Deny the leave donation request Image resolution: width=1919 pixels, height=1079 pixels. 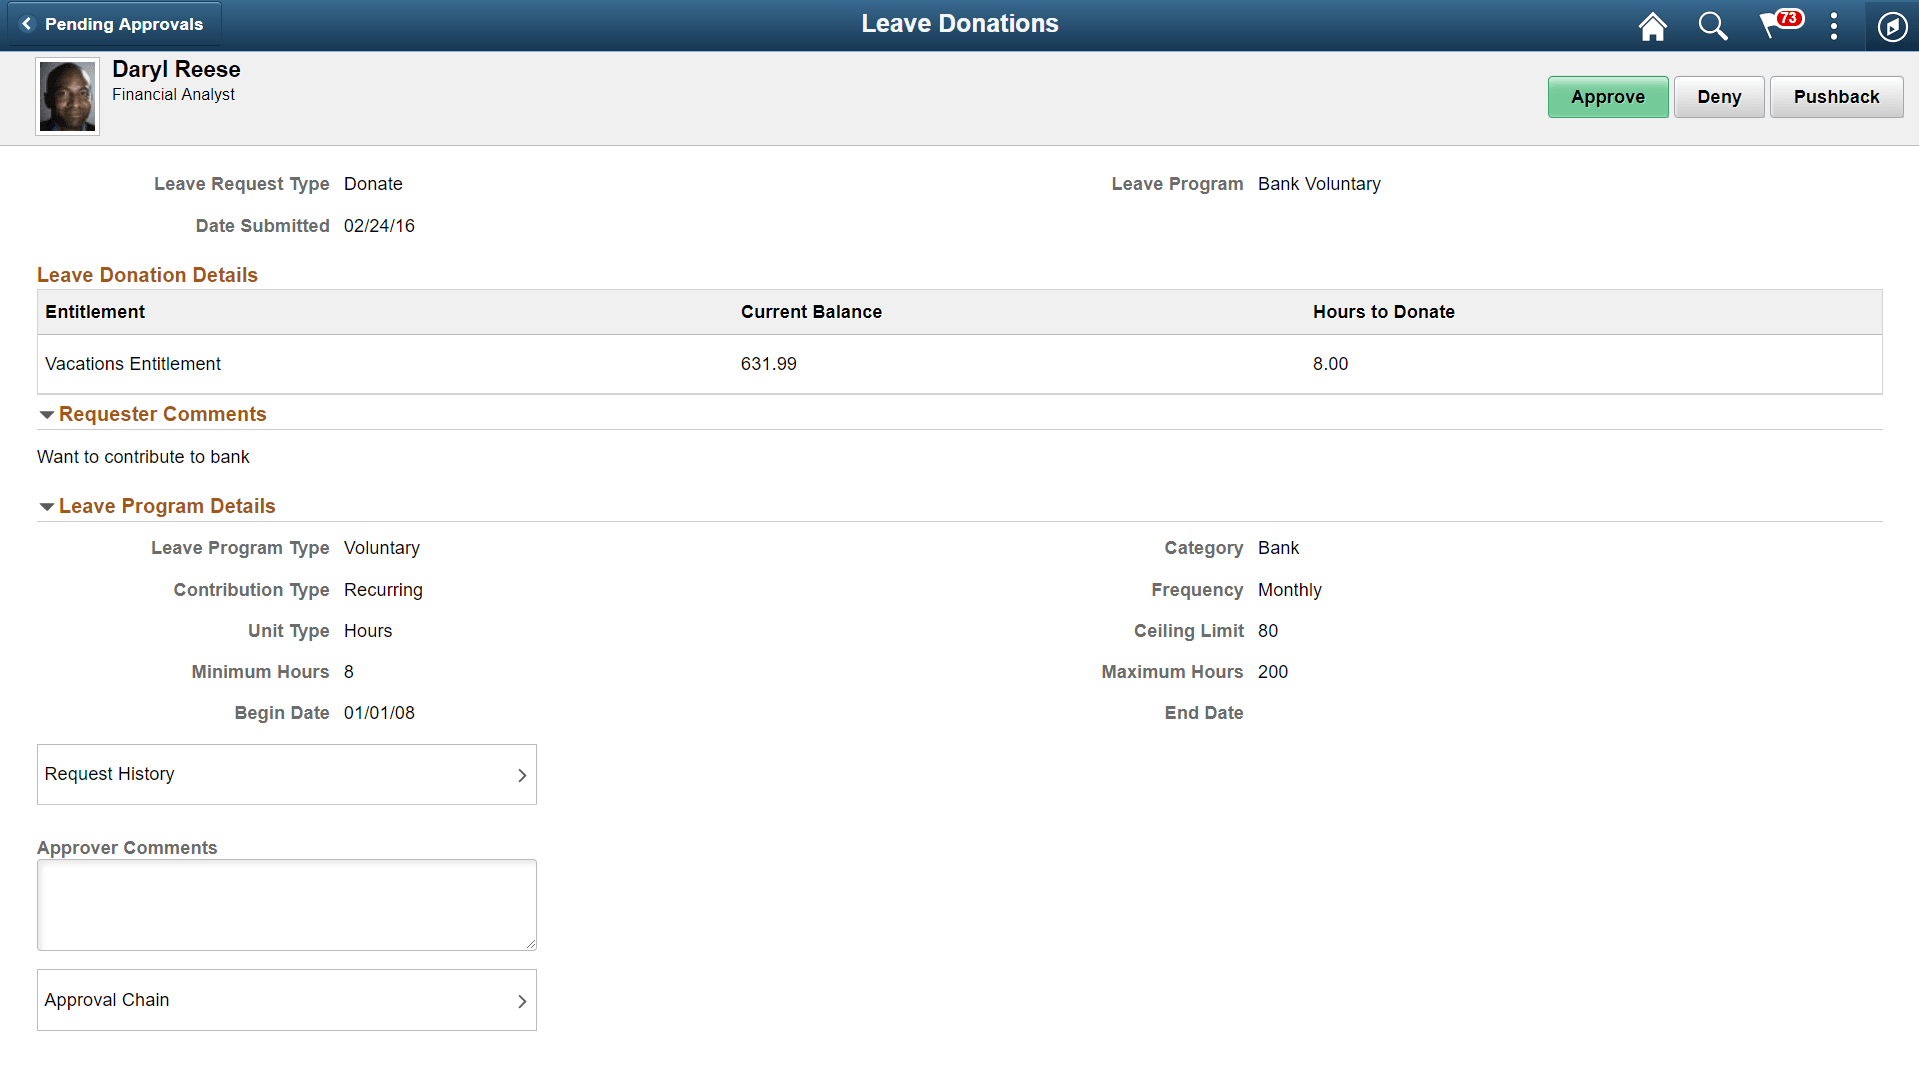point(1718,96)
